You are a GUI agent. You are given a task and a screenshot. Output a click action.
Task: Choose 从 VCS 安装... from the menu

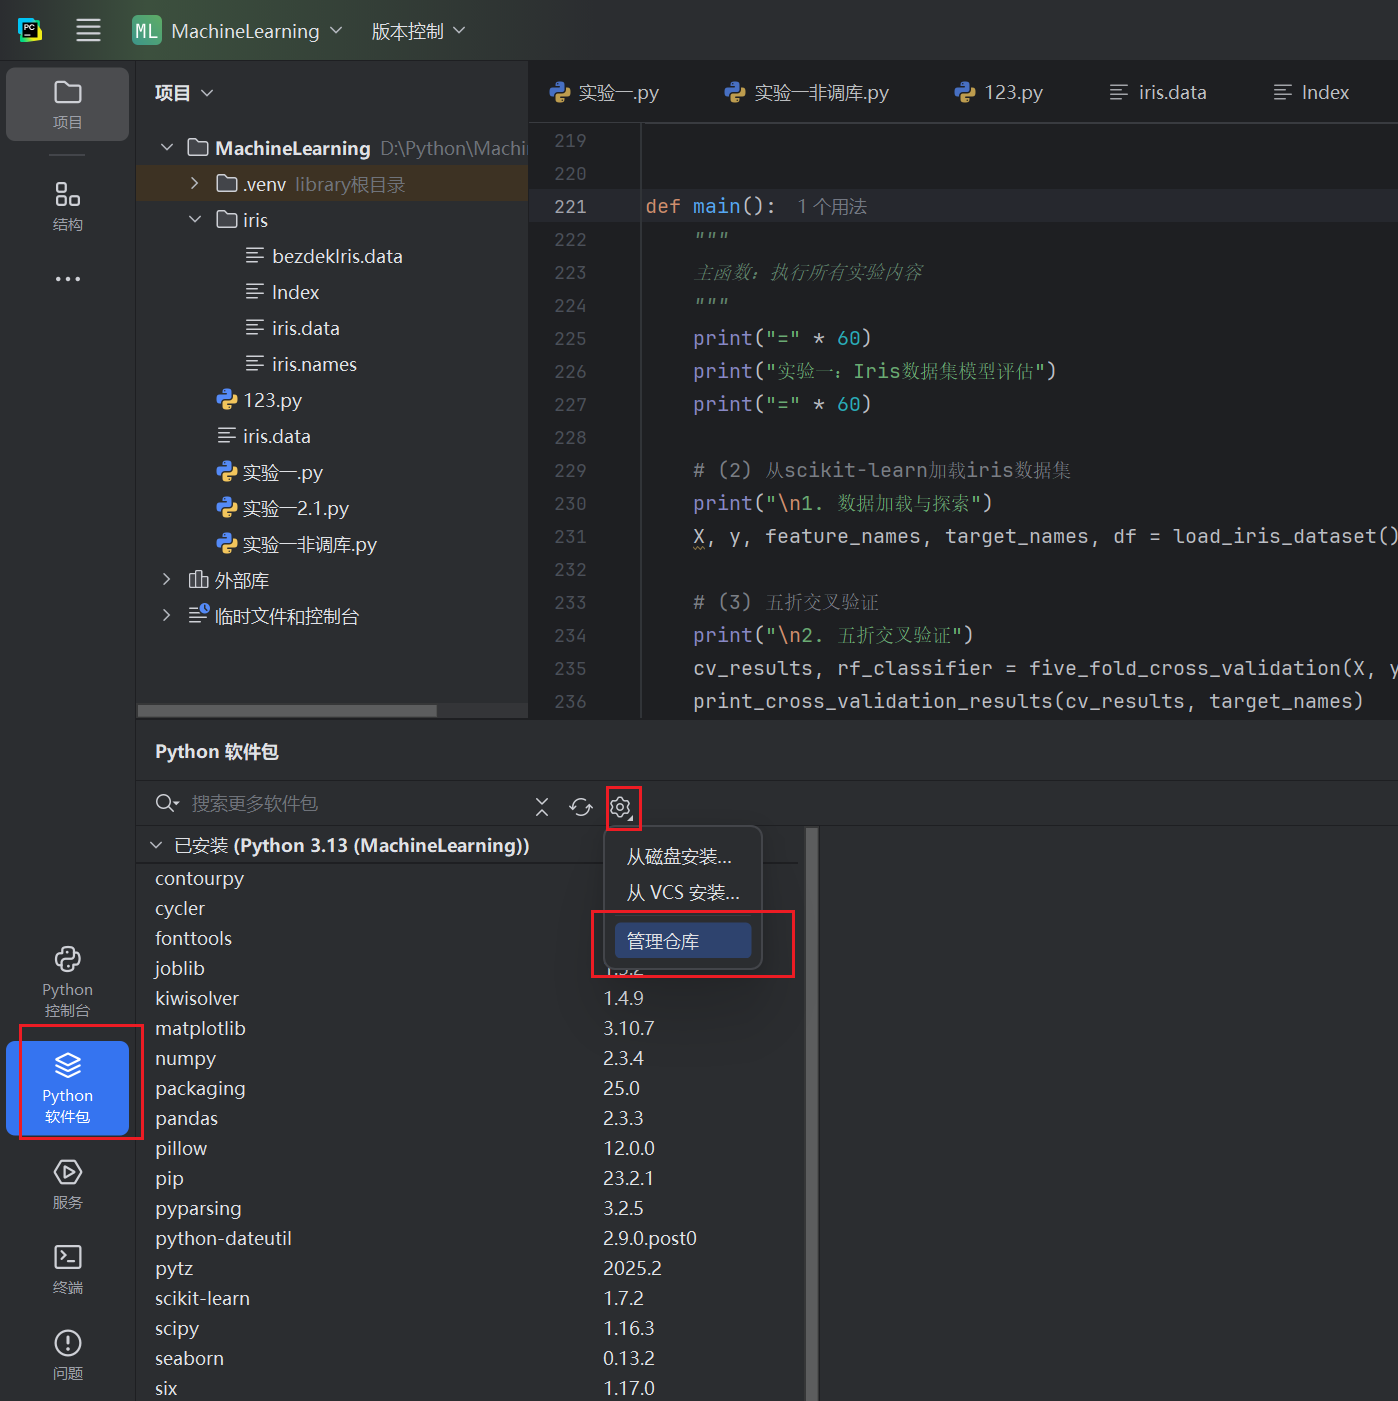pos(683,893)
